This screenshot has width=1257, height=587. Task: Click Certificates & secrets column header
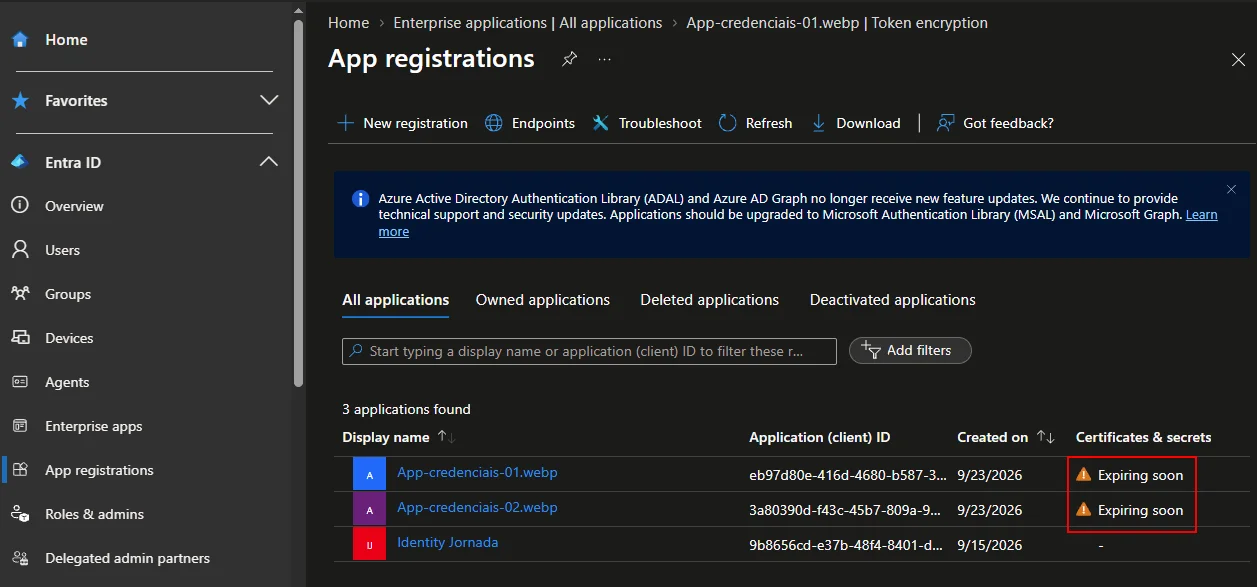[x=1143, y=437]
